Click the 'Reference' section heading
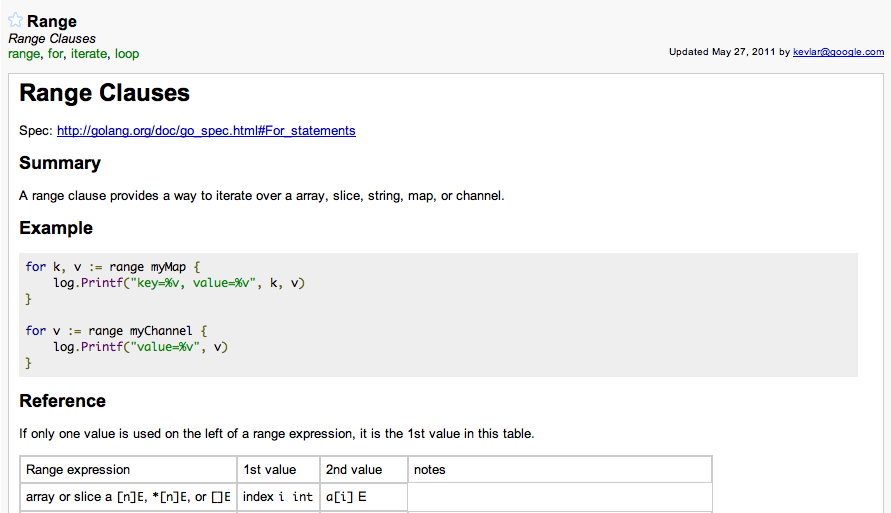 point(63,401)
